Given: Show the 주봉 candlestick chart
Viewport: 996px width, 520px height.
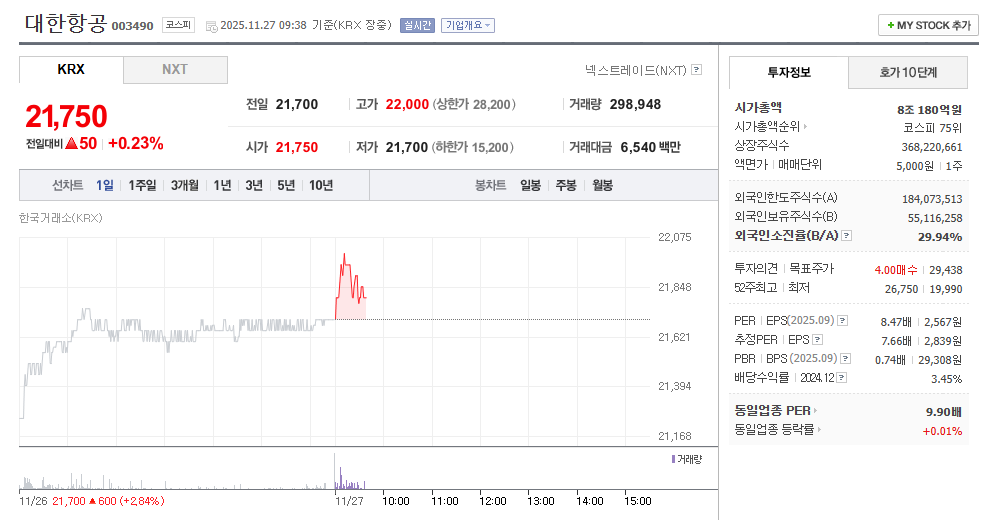Looking at the screenshot, I should point(566,185).
